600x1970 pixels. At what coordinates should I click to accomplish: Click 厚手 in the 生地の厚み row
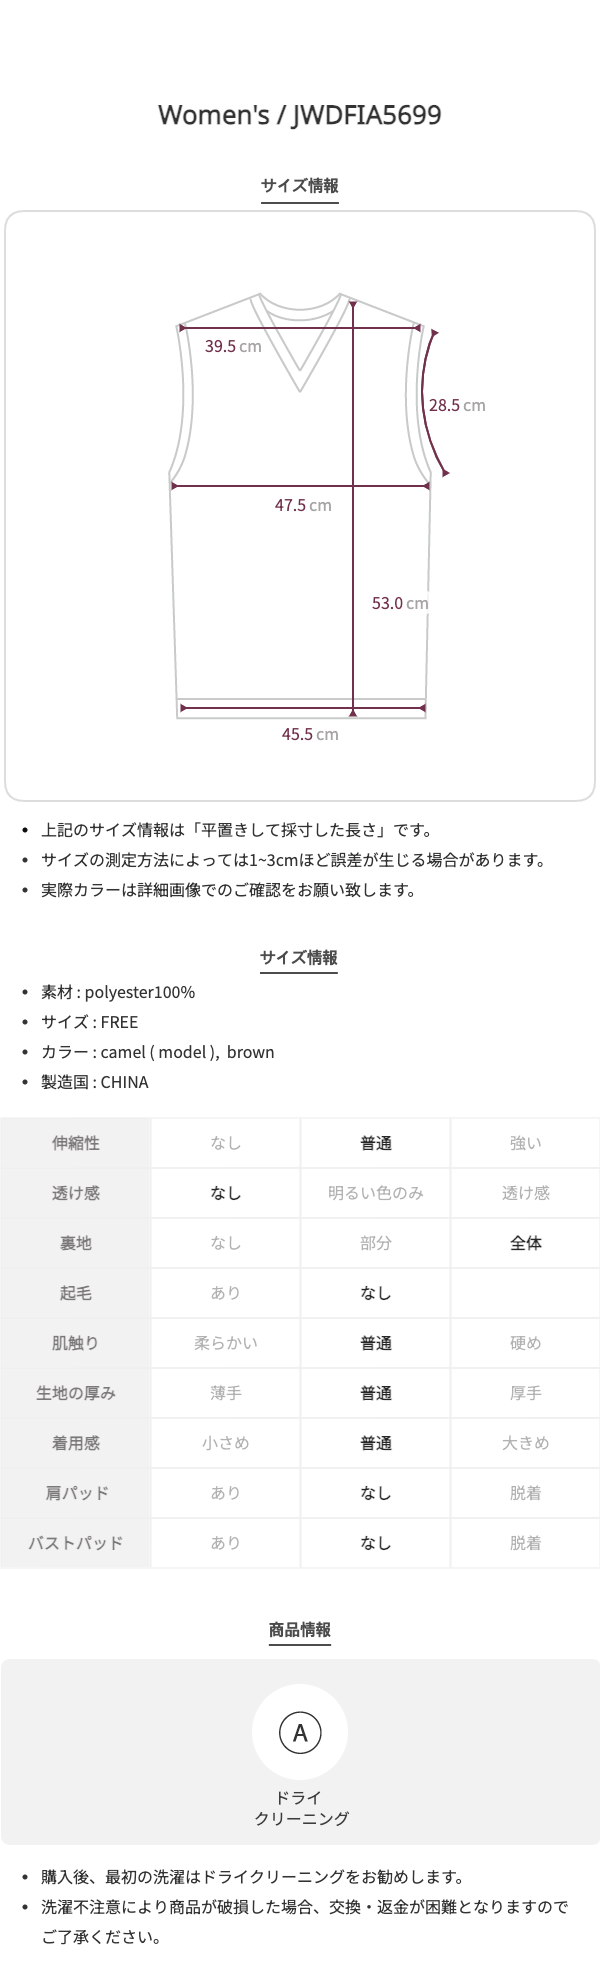526,1393
